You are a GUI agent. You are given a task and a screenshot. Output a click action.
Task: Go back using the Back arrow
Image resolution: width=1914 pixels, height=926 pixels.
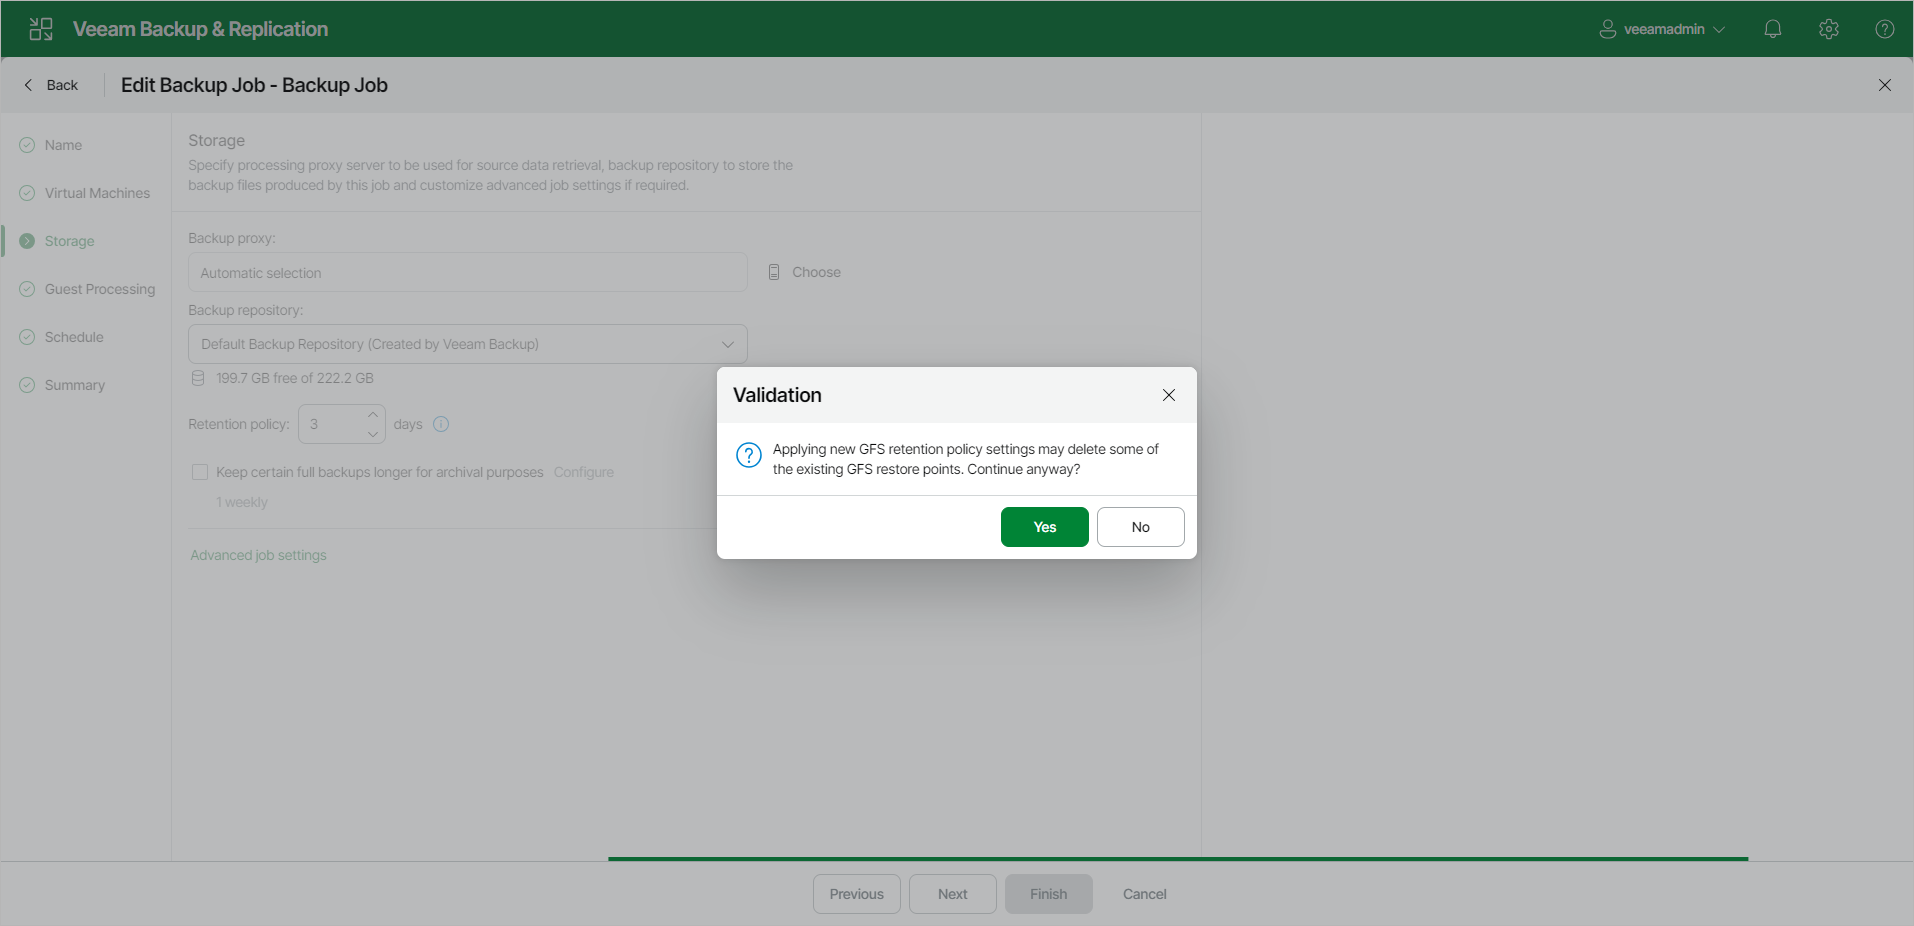point(51,85)
